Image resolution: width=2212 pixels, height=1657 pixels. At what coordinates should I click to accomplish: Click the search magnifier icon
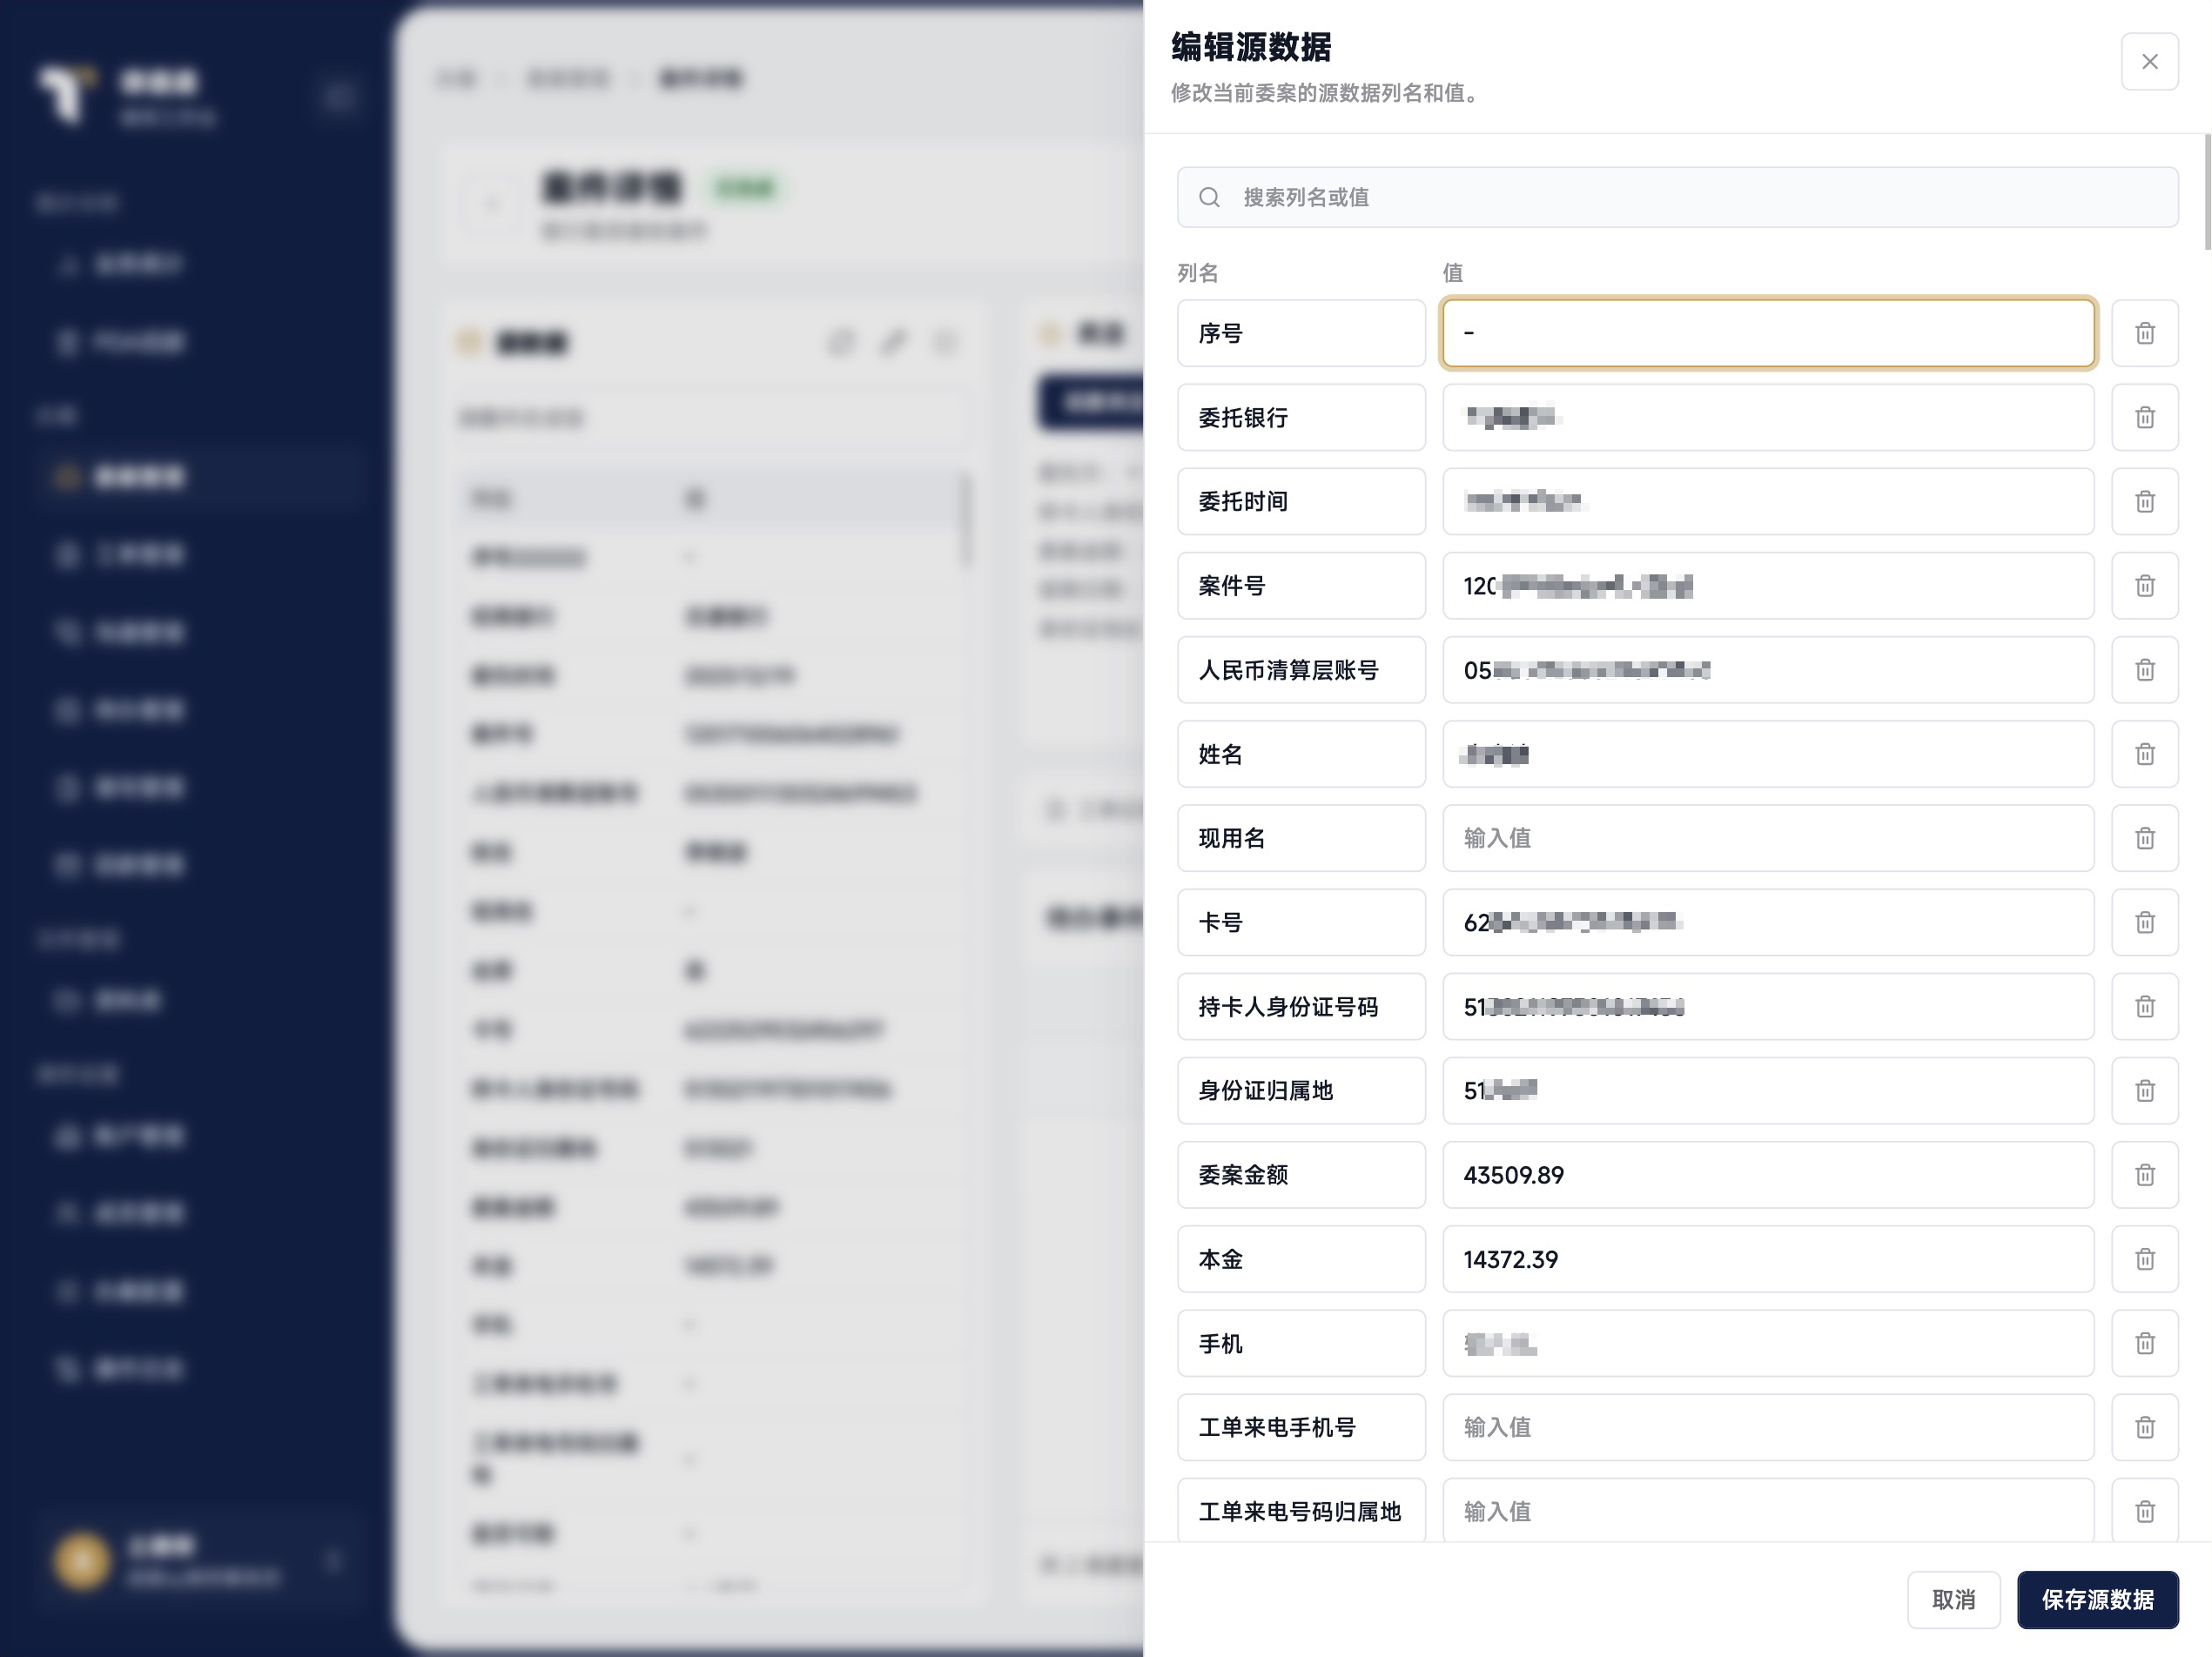[x=1209, y=197]
